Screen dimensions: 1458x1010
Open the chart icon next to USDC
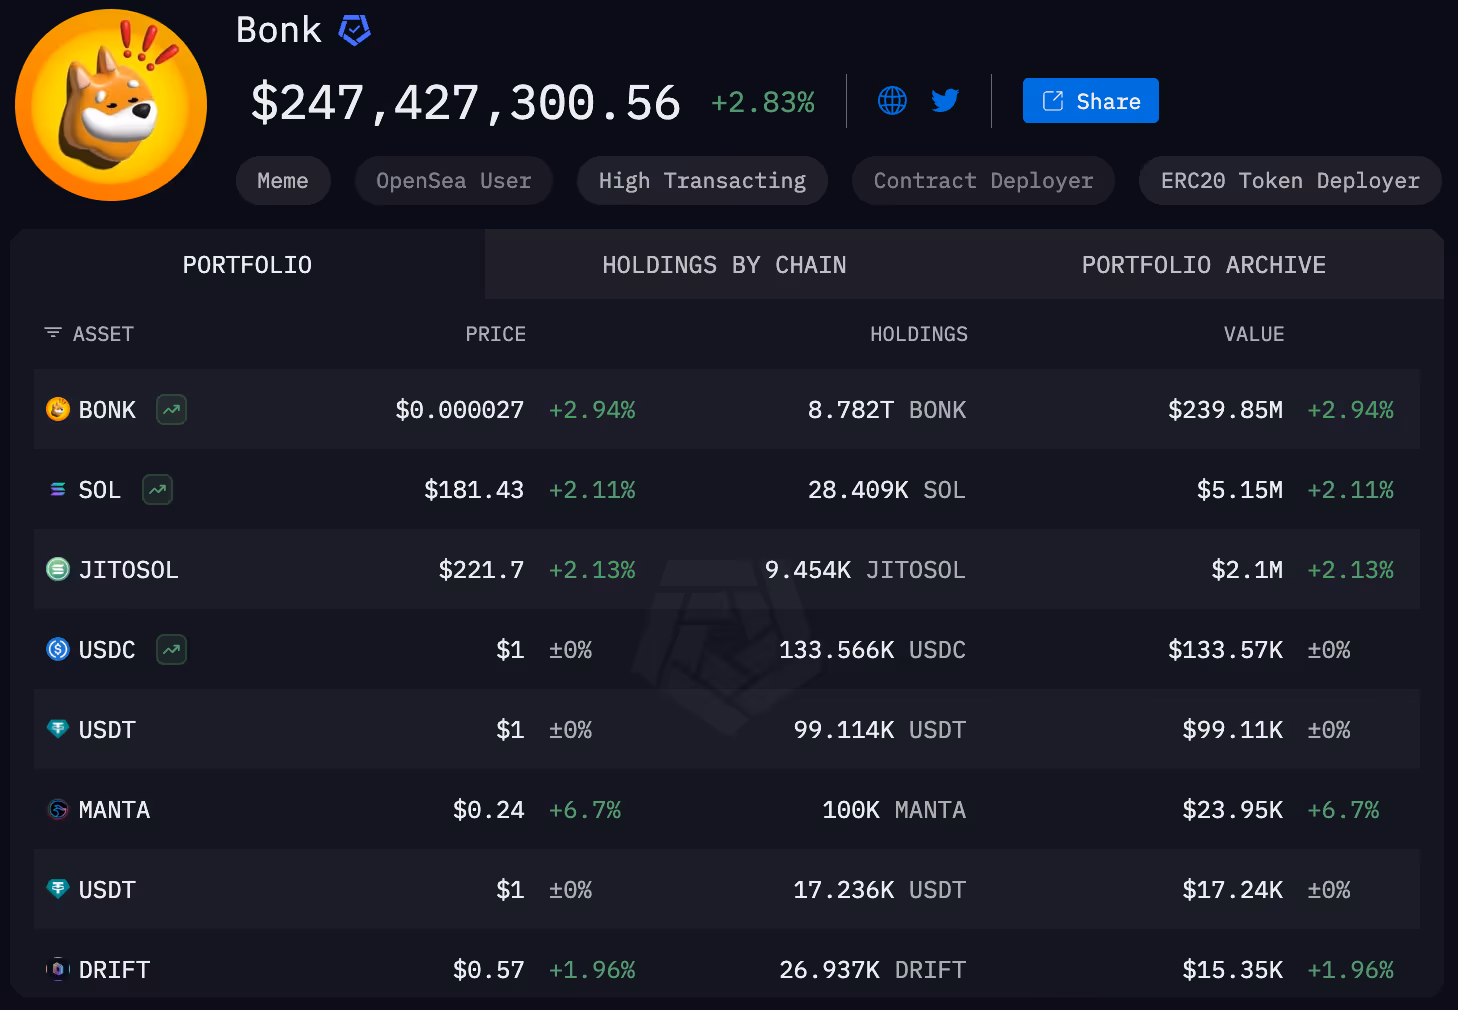[x=172, y=649]
